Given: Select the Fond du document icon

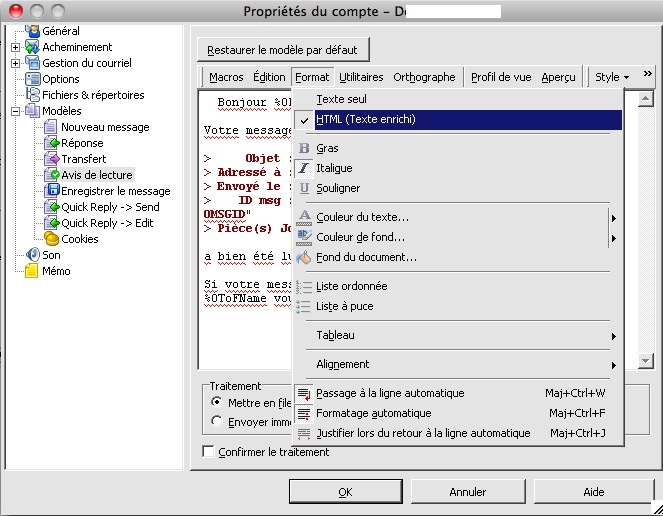Looking at the screenshot, I should [305, 257].
